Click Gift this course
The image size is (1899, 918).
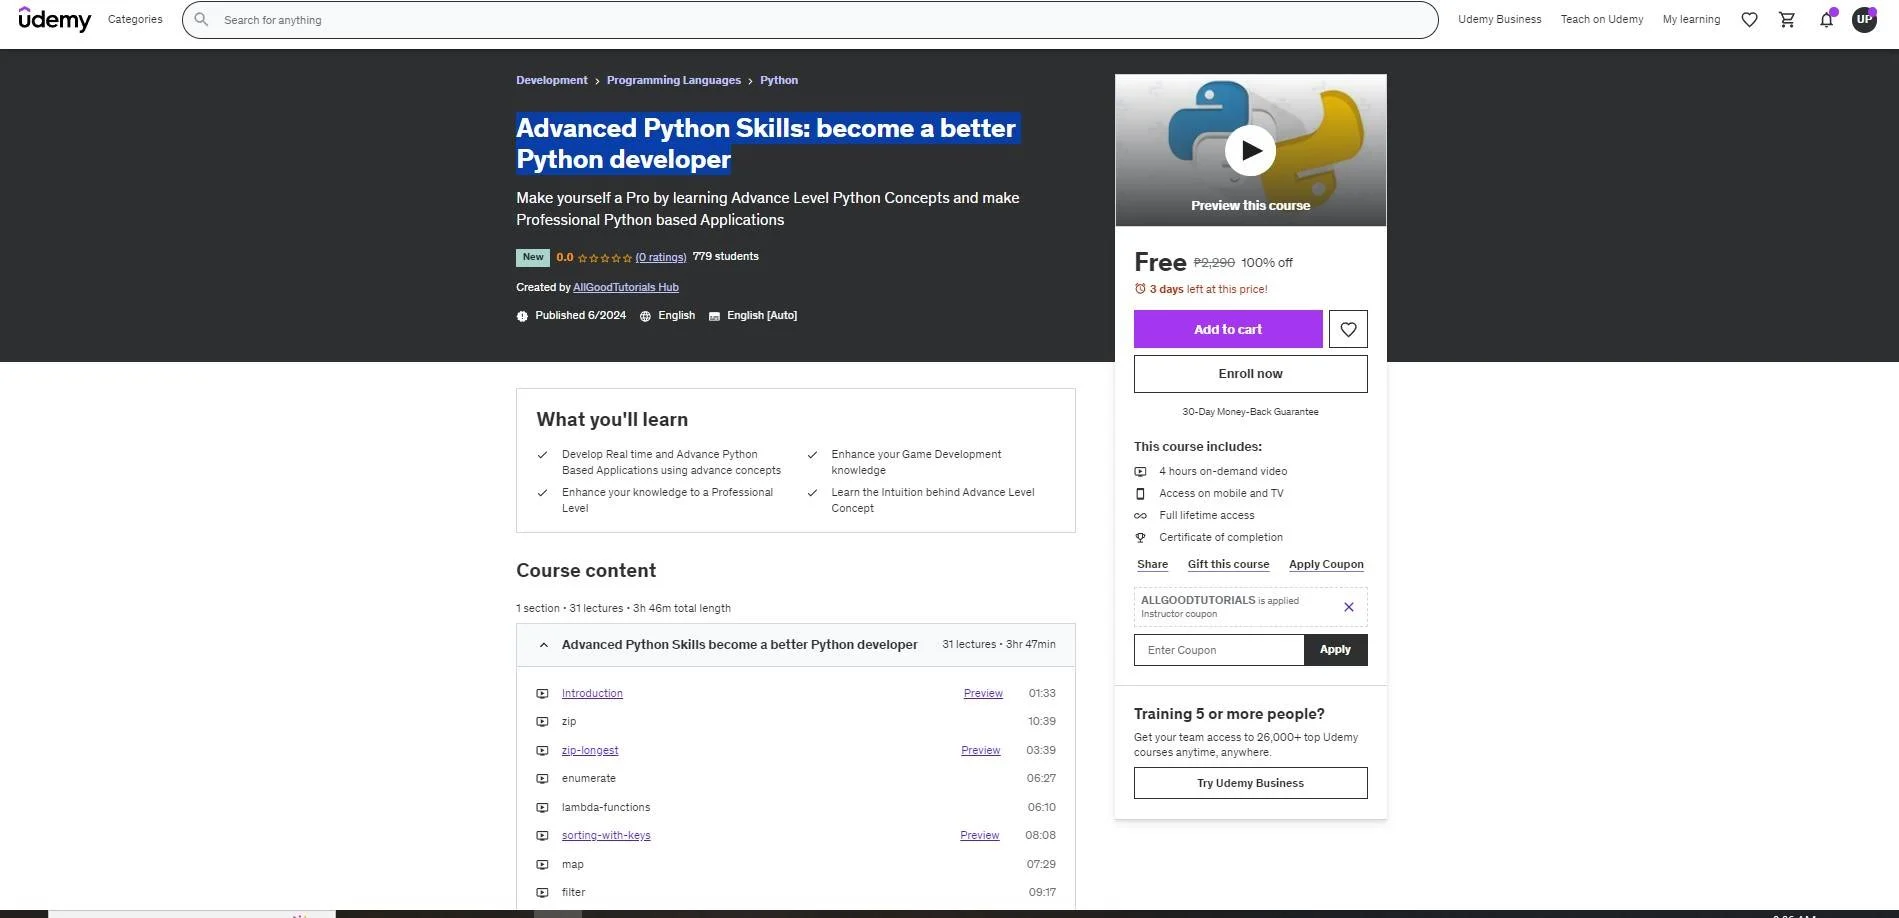[x=1228, y=564]
